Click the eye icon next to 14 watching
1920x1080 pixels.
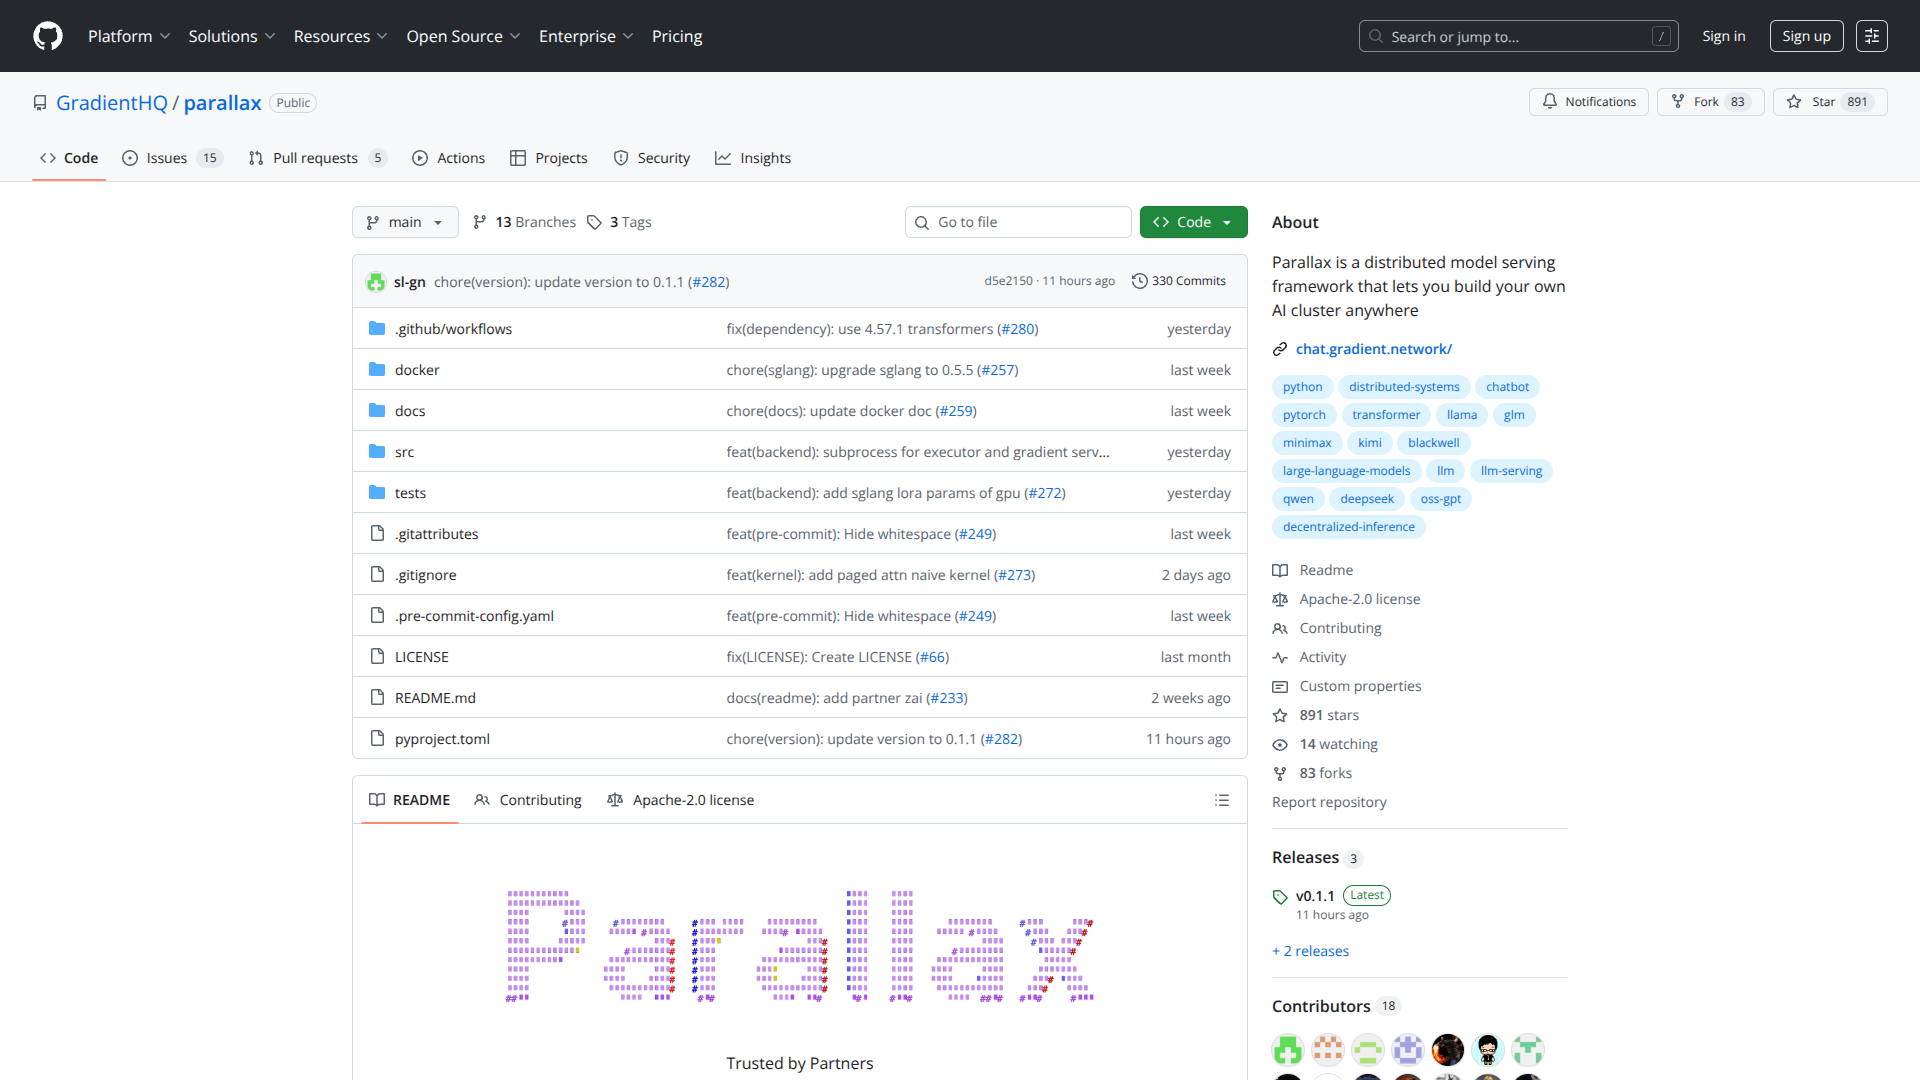[x=1281, y=744]
